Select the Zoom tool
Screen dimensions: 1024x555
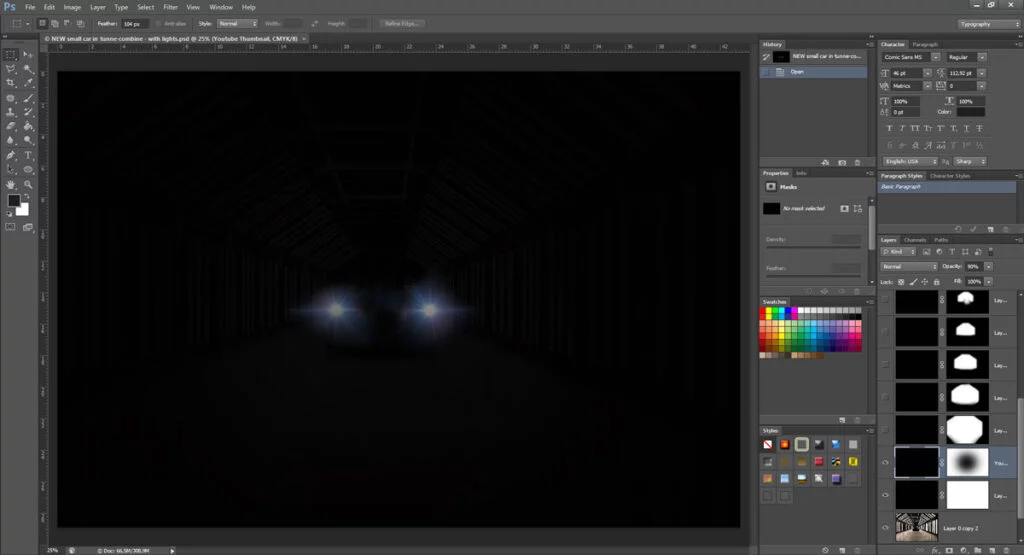[x=28, y=184]
